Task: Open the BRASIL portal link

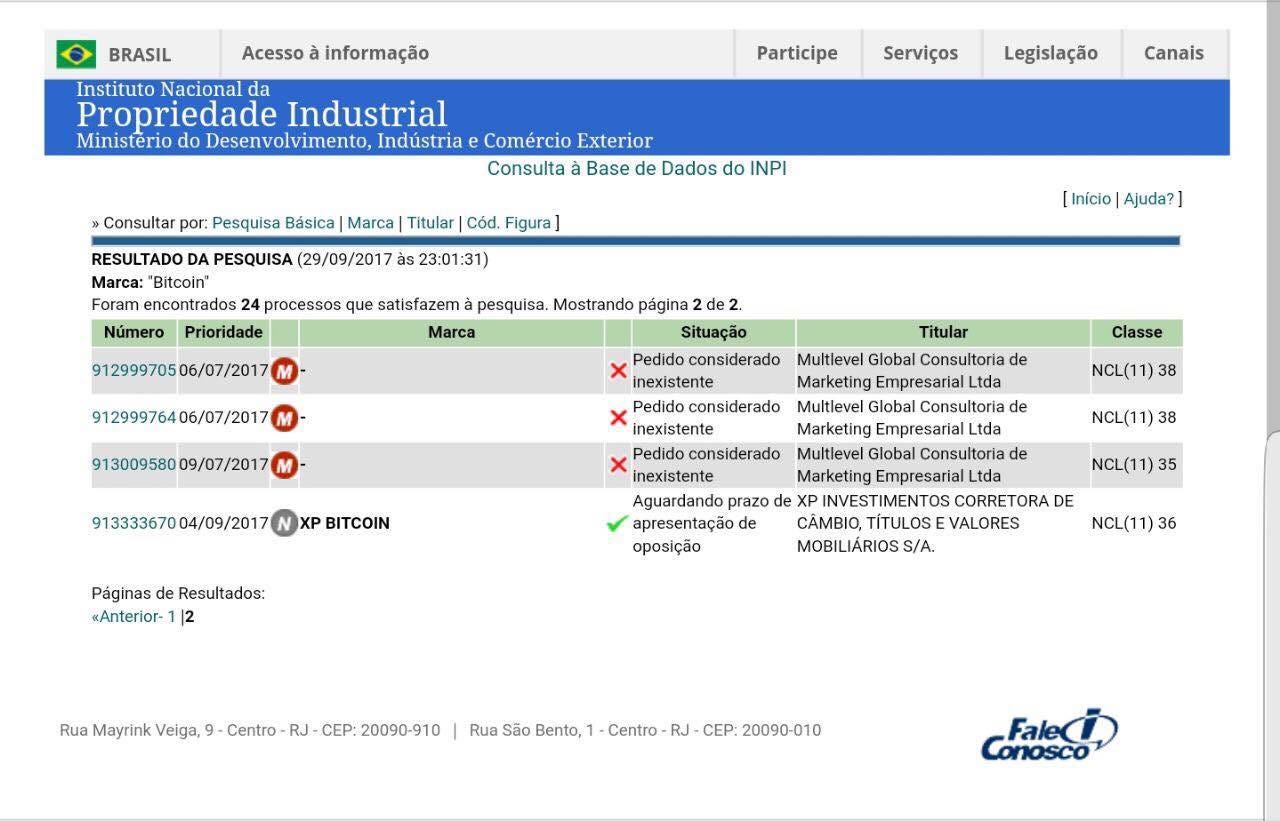Action: [x=140, y=54]
